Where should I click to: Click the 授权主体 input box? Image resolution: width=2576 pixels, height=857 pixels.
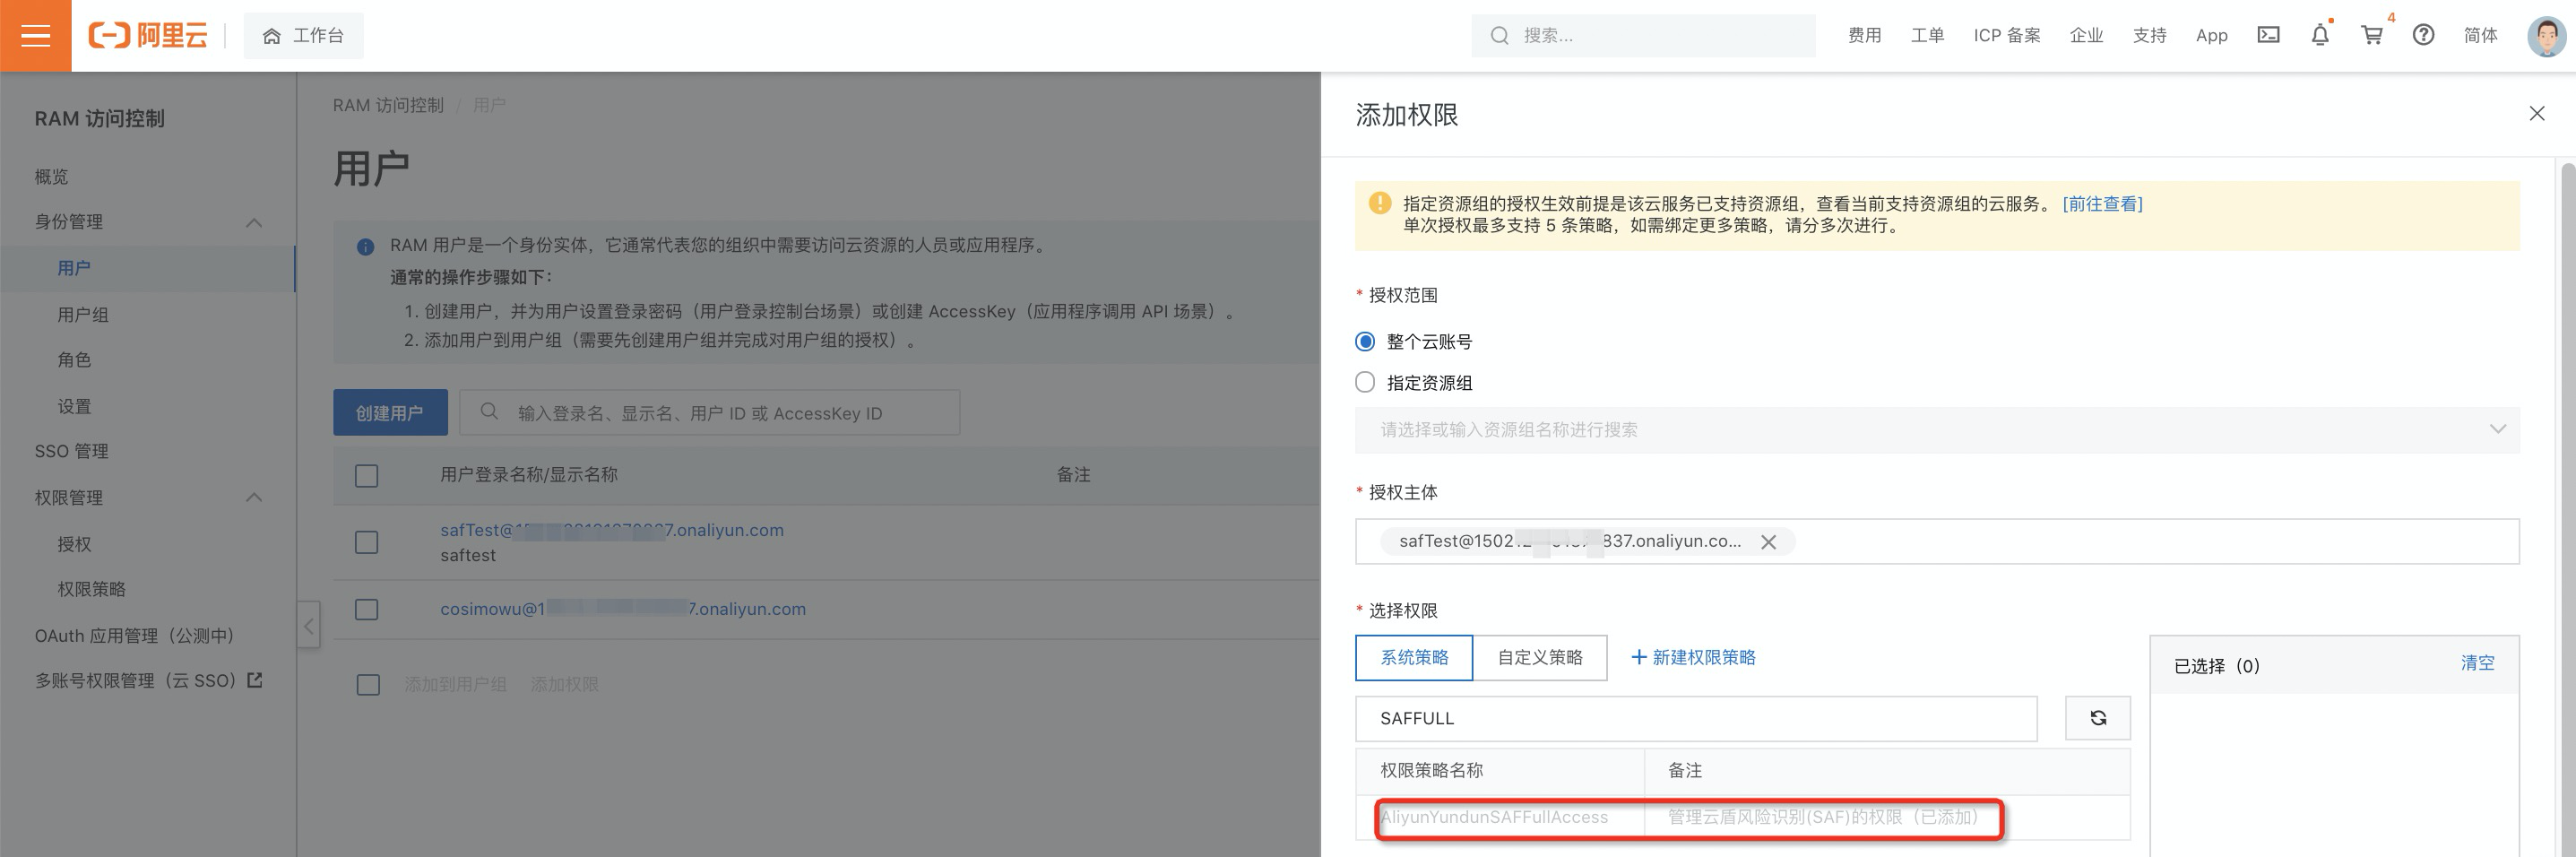1937,541
